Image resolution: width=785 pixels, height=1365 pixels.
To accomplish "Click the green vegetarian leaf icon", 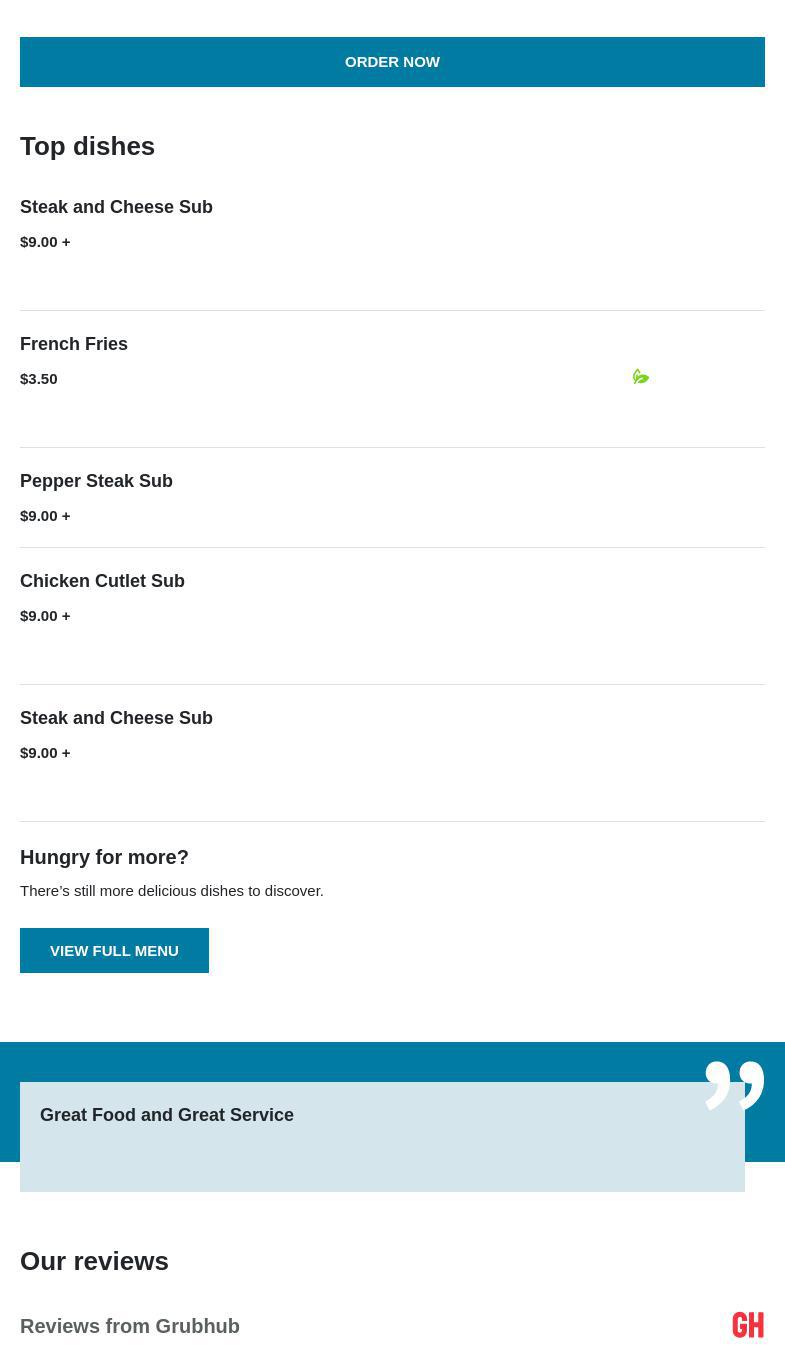I will [x=641, y=377].
